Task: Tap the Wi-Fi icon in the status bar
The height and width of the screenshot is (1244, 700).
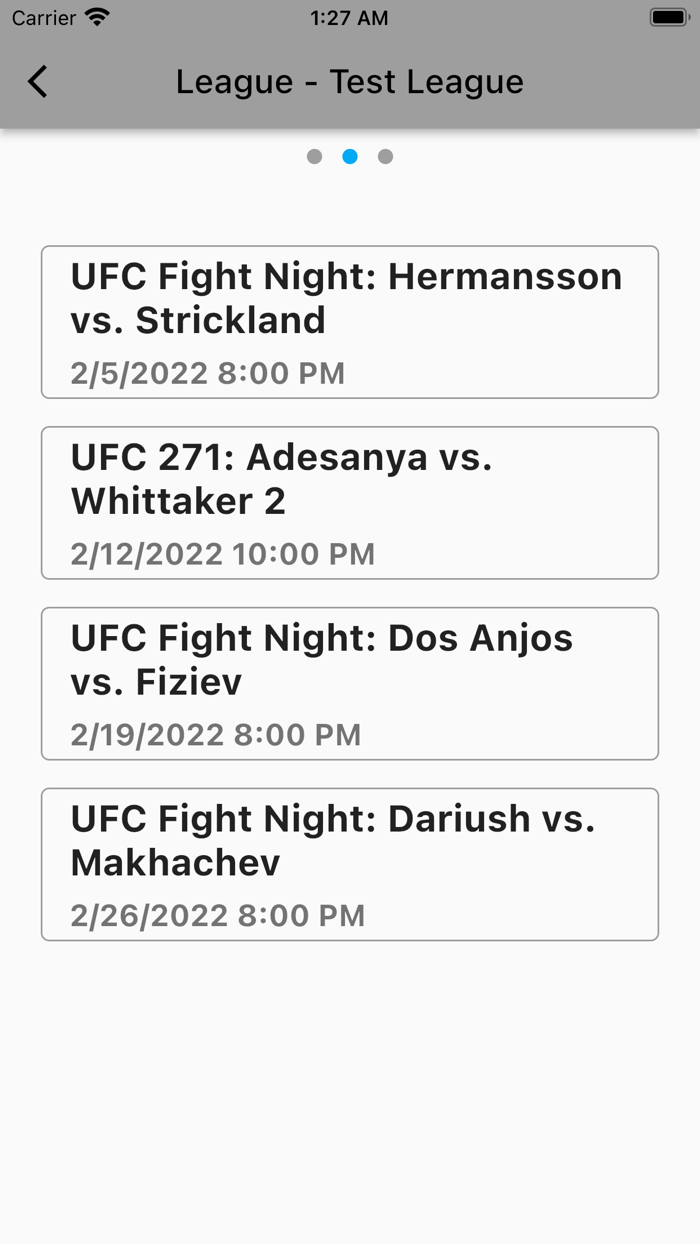Action: pos(97,17)
